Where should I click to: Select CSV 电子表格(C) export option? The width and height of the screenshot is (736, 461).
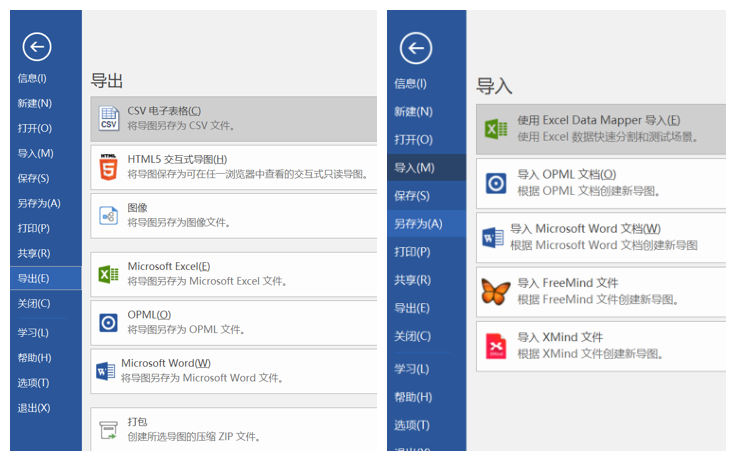click(233, 119)
